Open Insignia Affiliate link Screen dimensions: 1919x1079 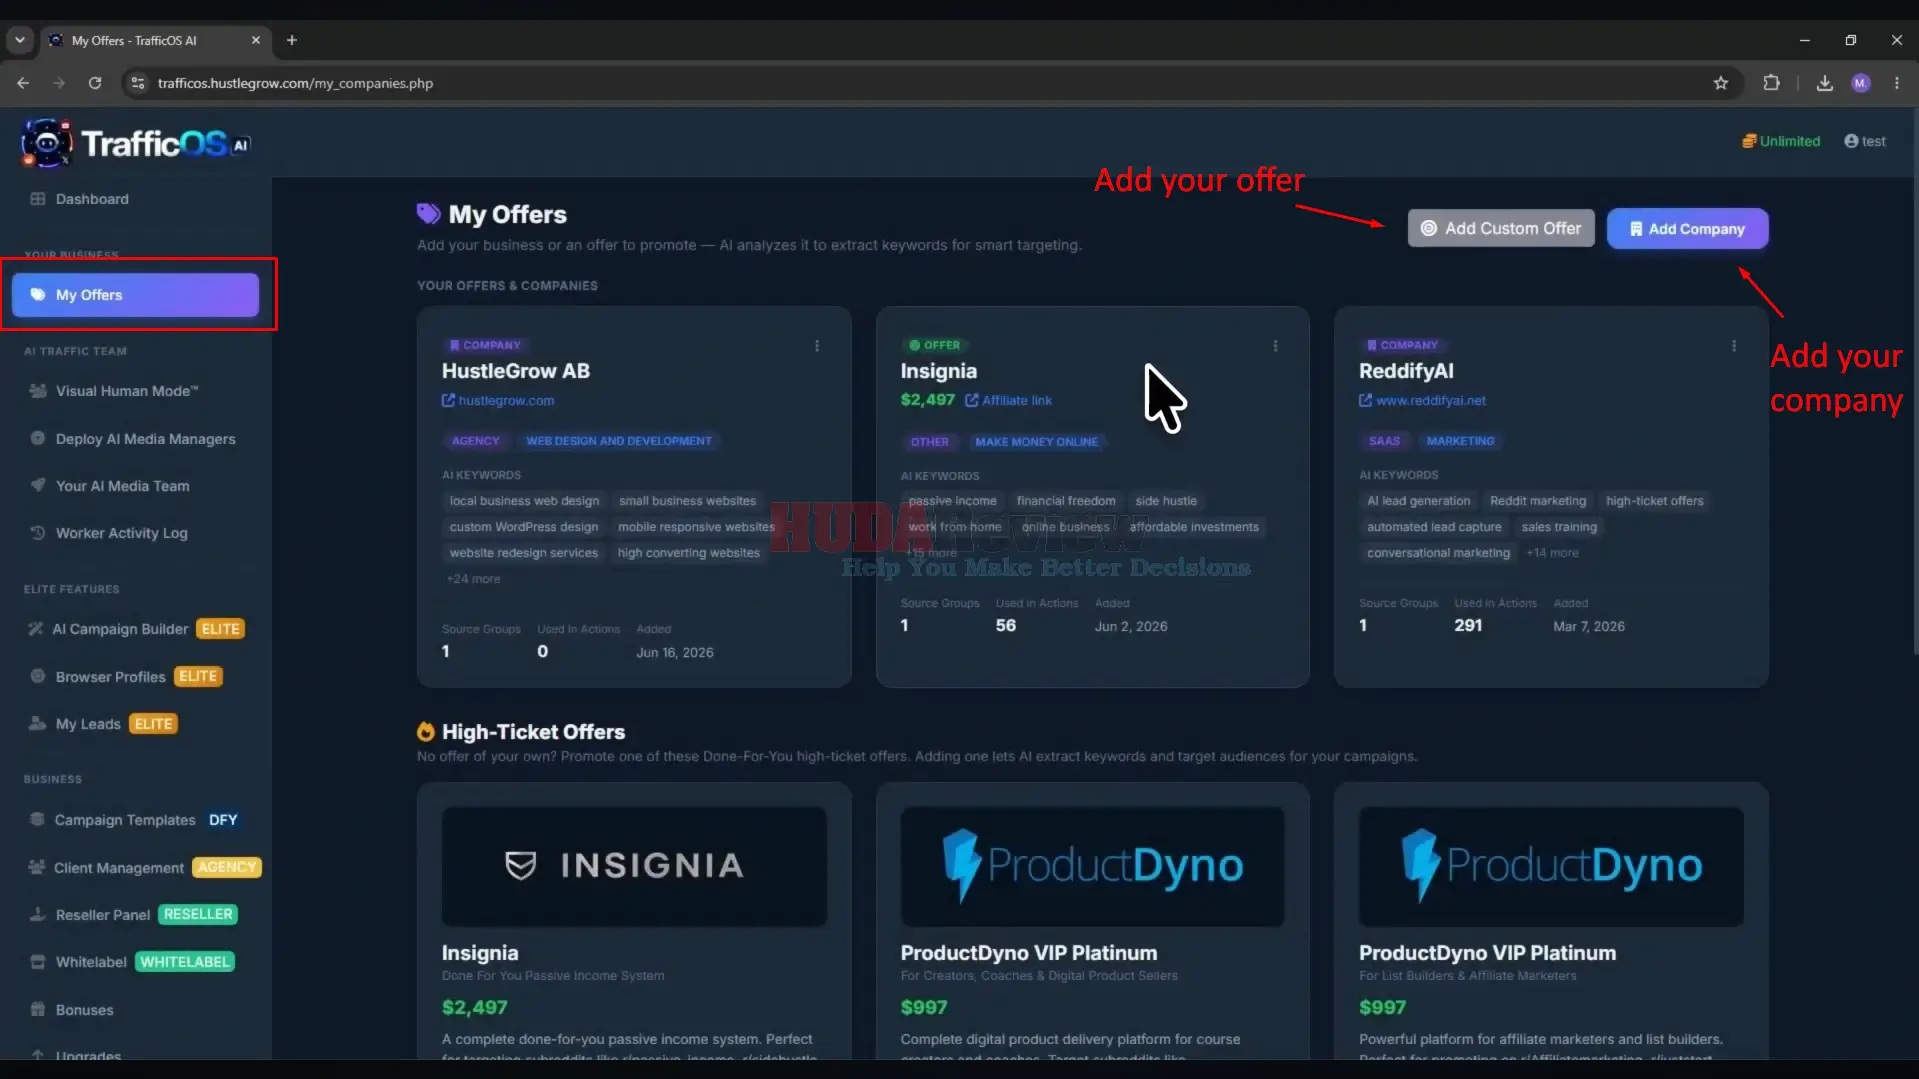(x=1008, y=400)
